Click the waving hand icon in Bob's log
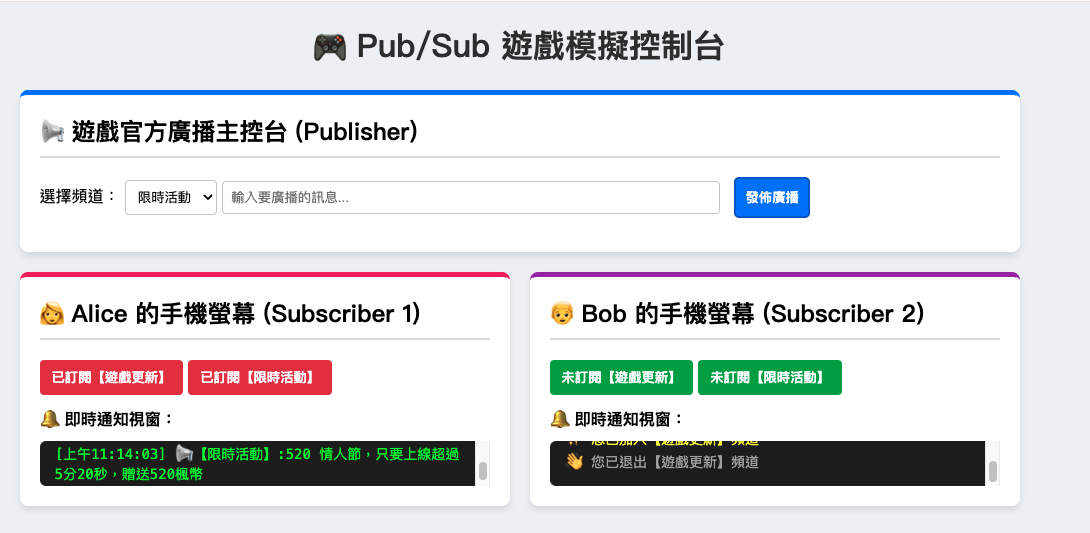The height and width of the screenshot is (533, 1090). [574, 461]
